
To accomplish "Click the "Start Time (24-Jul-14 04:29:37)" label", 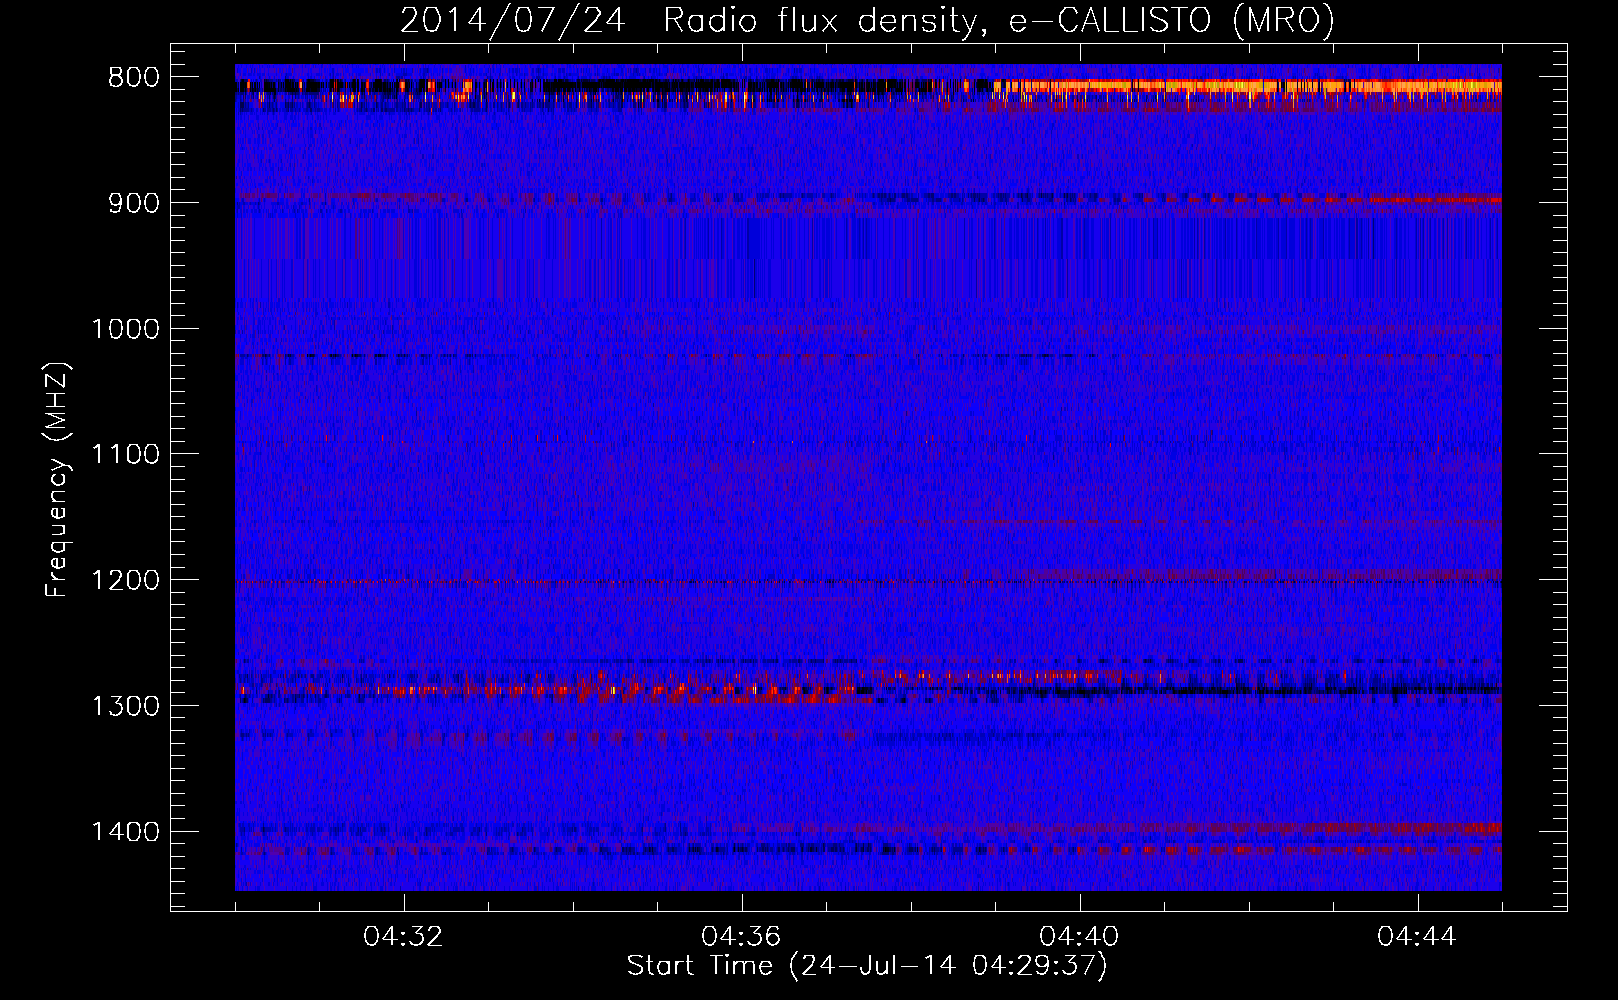I will coord(867,966).
